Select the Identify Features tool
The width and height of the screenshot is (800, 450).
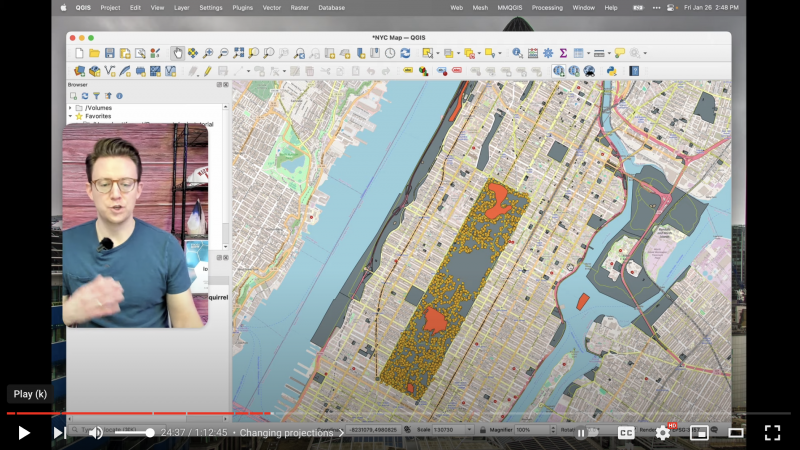pos(517,53)
